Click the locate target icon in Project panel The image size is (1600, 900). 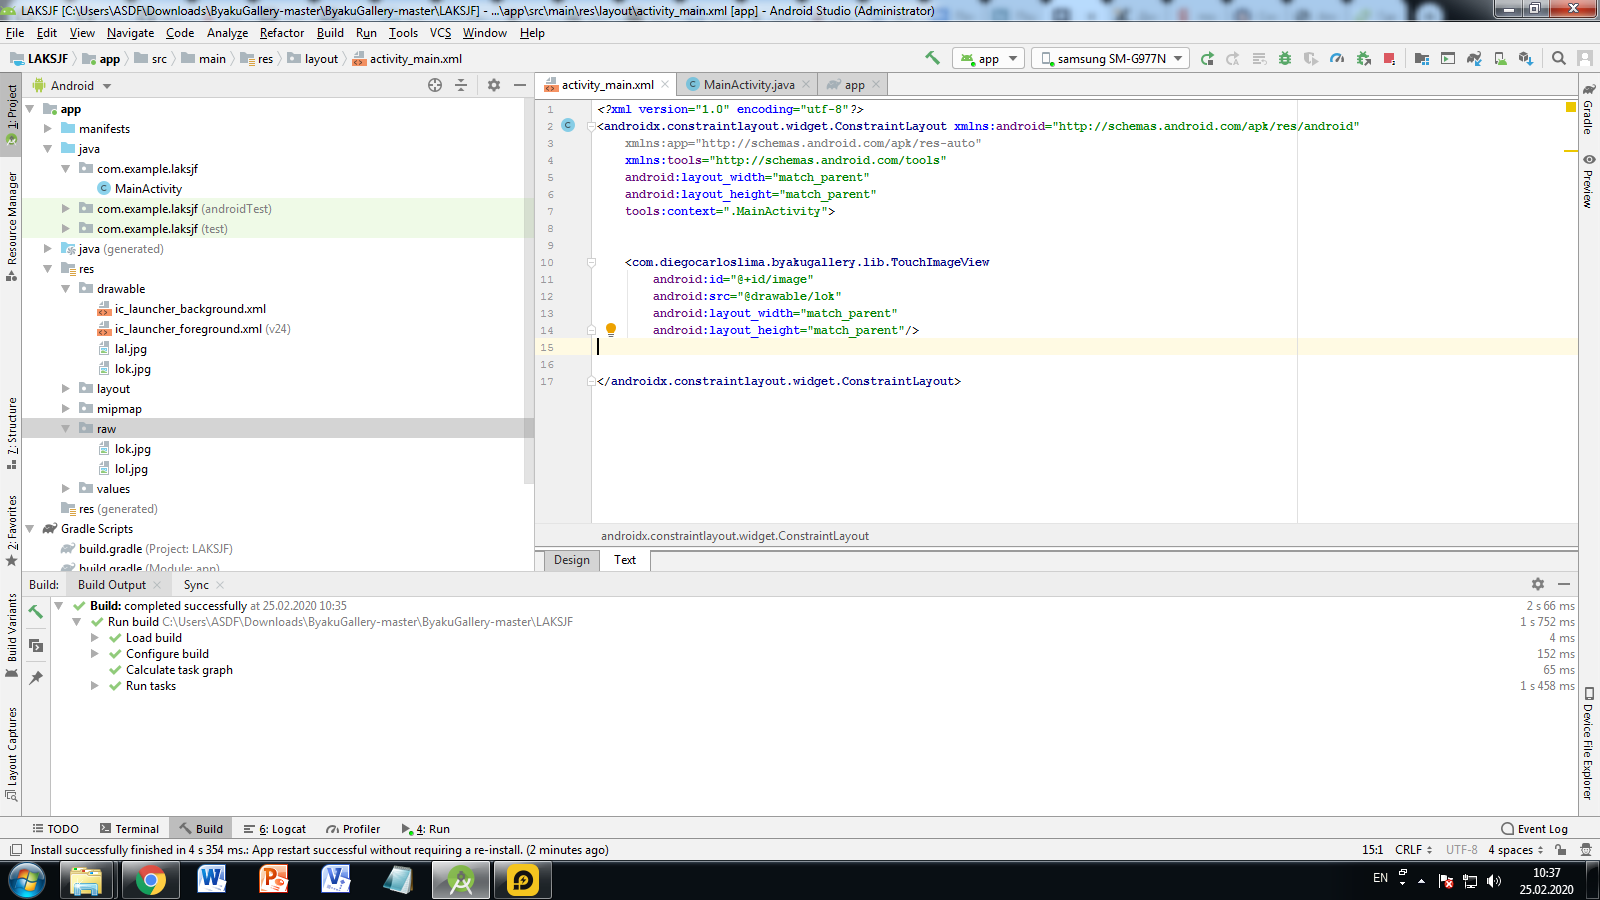click(x=435, y=85)
